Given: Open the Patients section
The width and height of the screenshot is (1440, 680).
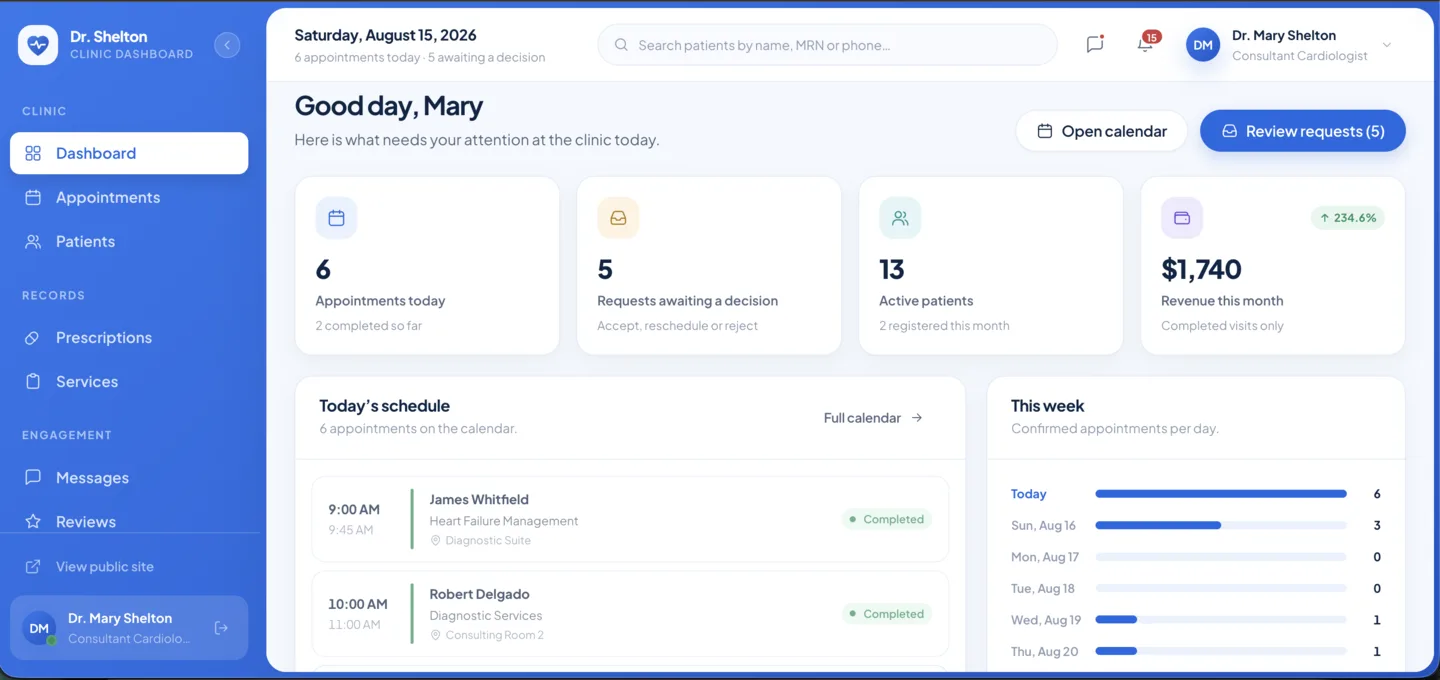Looking at the screenshot, I should coord(129,241).
